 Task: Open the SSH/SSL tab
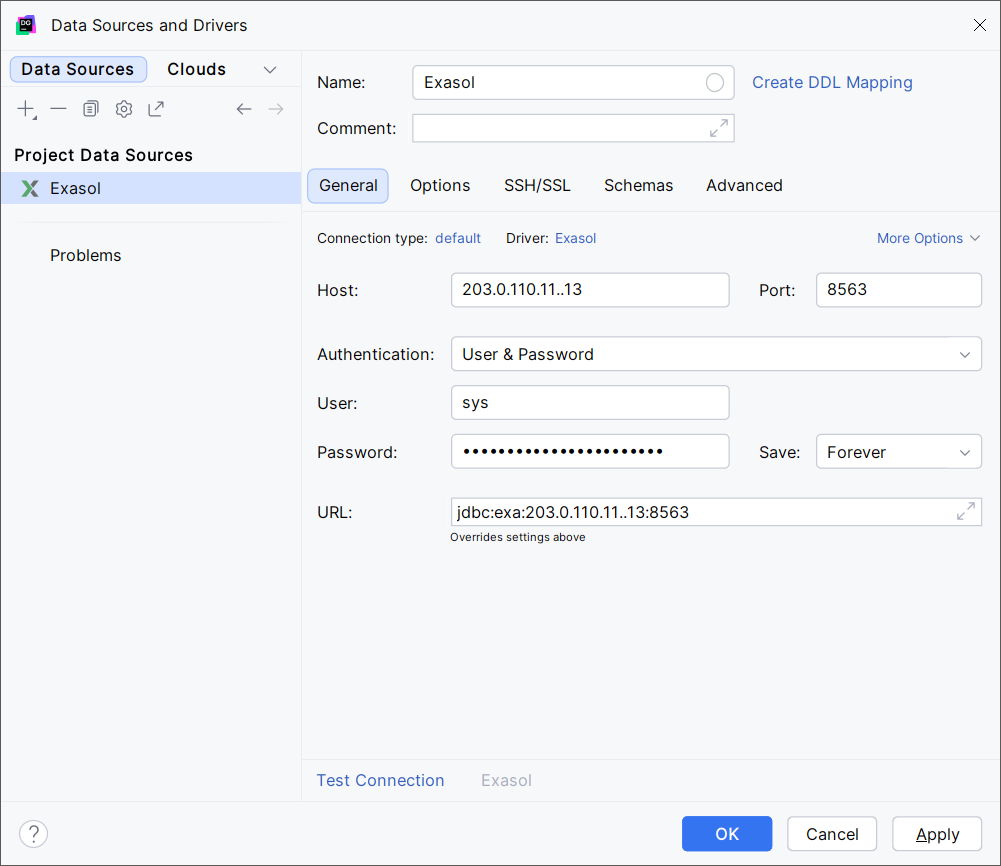pos(537,185)
